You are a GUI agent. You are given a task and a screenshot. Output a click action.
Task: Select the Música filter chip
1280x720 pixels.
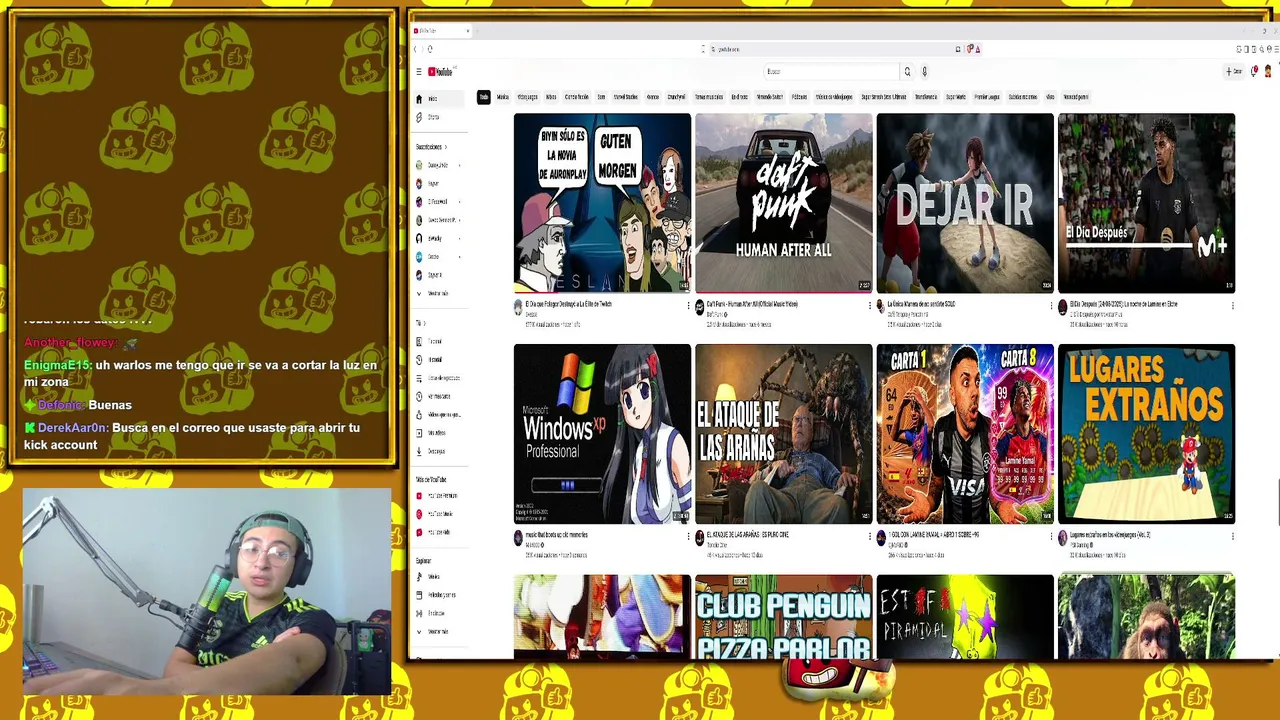click(503, 97)
